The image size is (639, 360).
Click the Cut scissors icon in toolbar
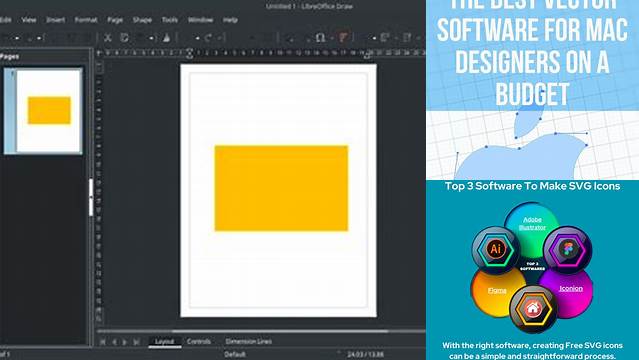coord(108,38)
